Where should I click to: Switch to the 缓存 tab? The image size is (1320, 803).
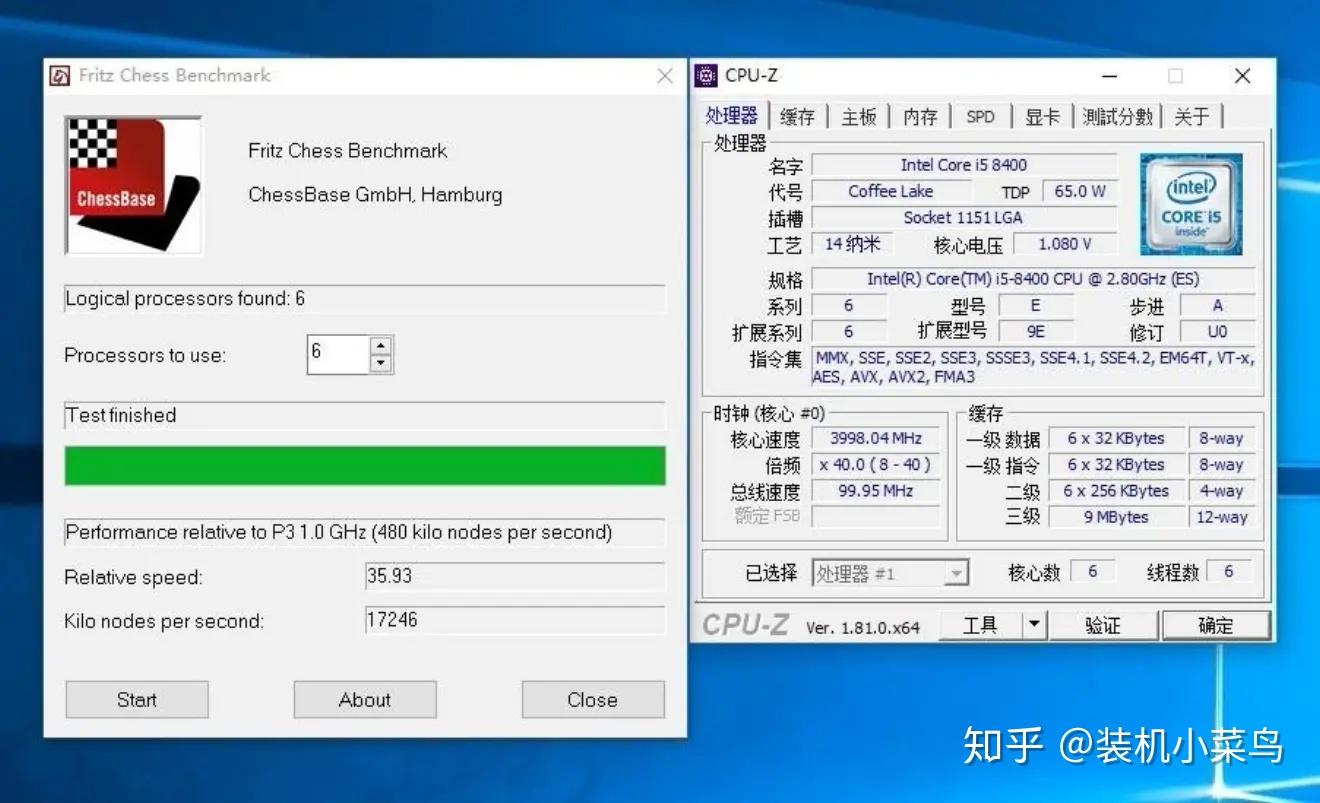[797, 115]
